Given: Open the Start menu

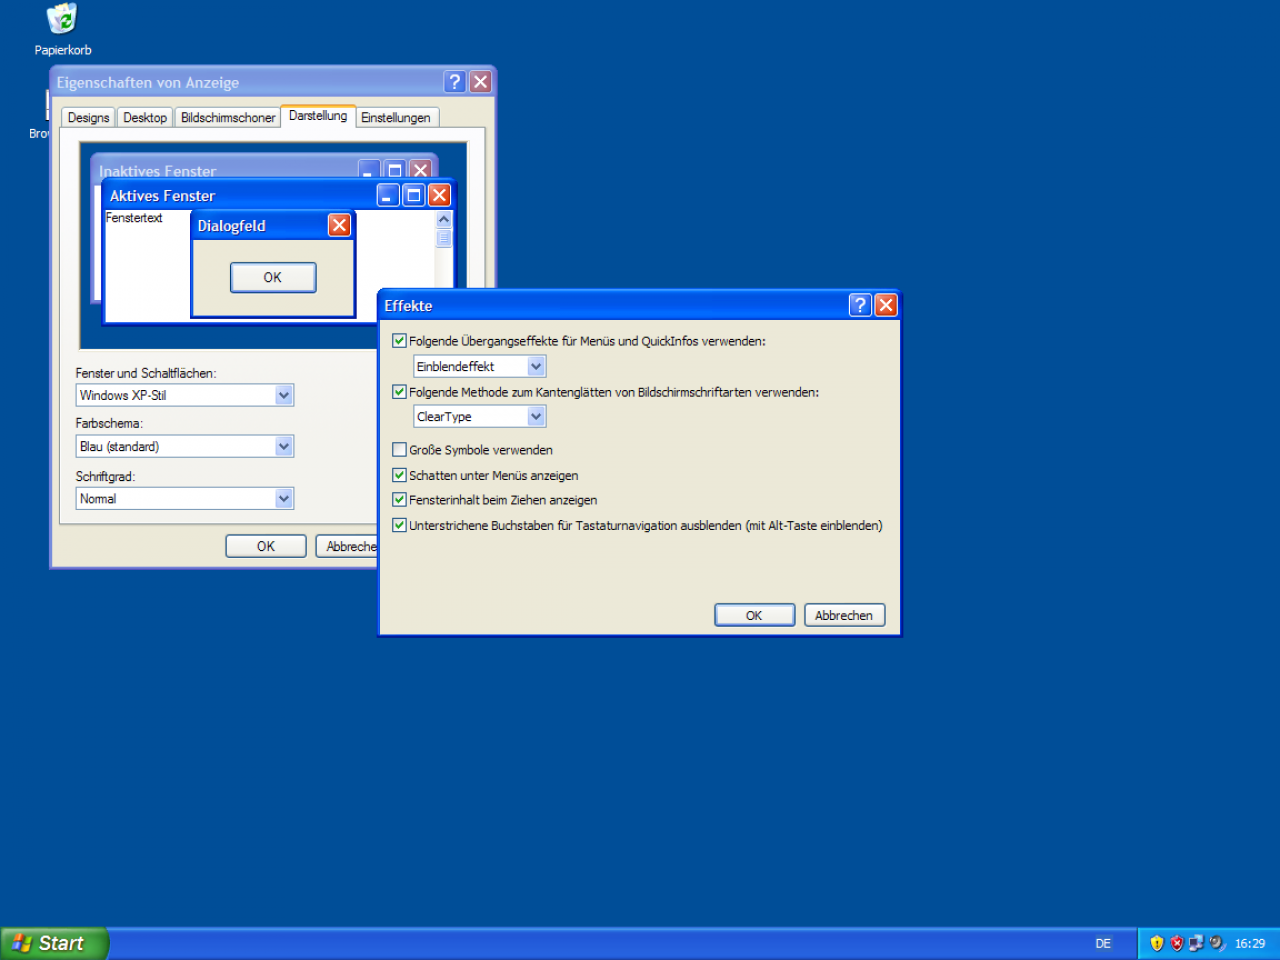Looking at the screenshot, I should point(53,943).
